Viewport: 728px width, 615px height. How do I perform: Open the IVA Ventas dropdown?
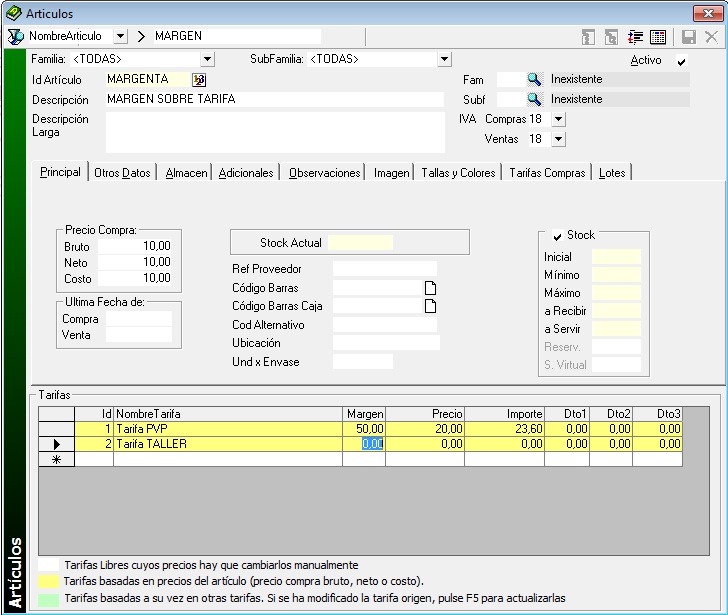point(559,139)
